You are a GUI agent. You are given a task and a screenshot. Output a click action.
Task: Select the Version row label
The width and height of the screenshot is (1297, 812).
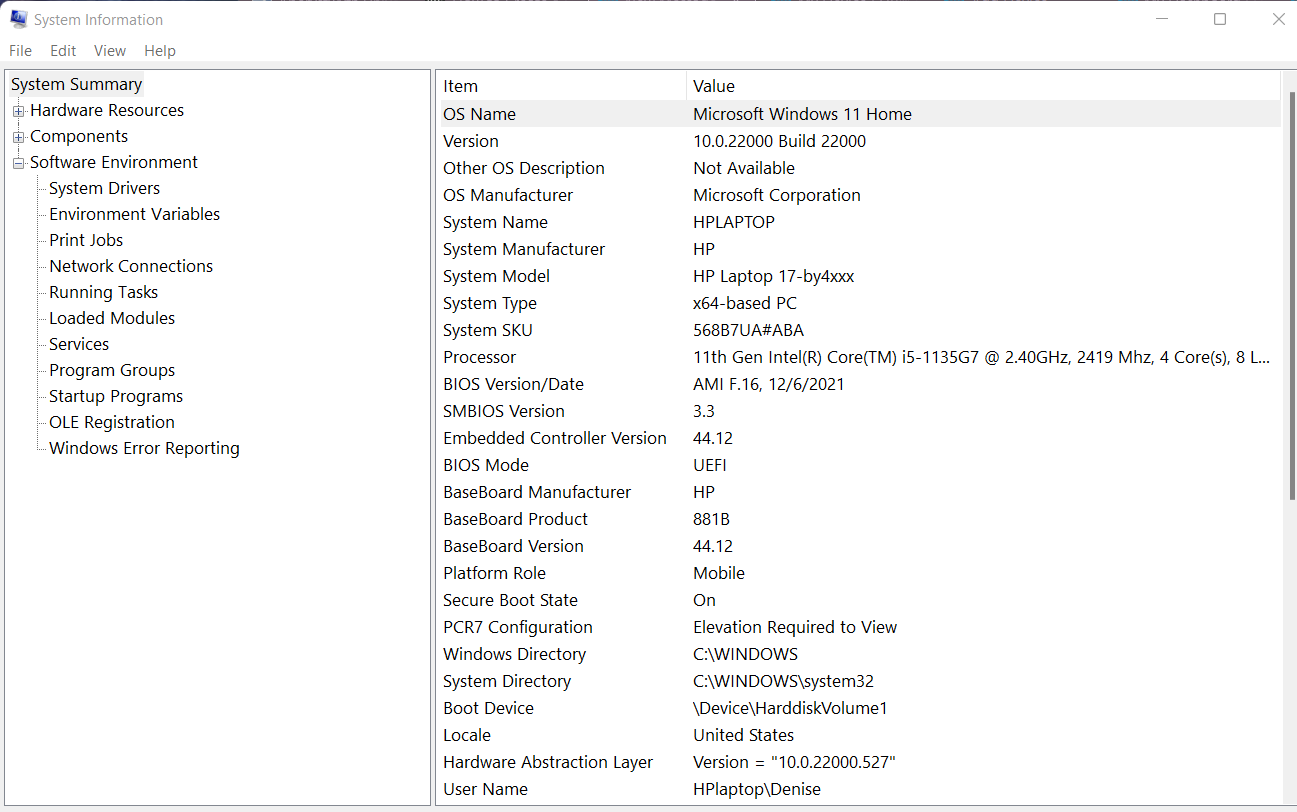point(471,141)
